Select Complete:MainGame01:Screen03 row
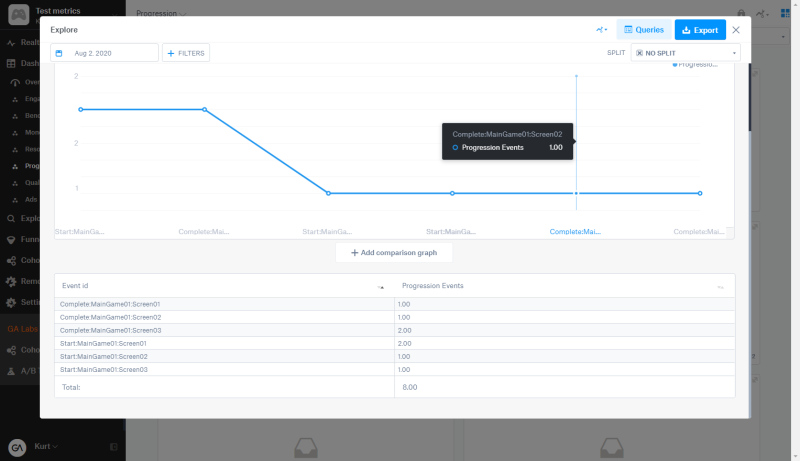 point(394,330)
